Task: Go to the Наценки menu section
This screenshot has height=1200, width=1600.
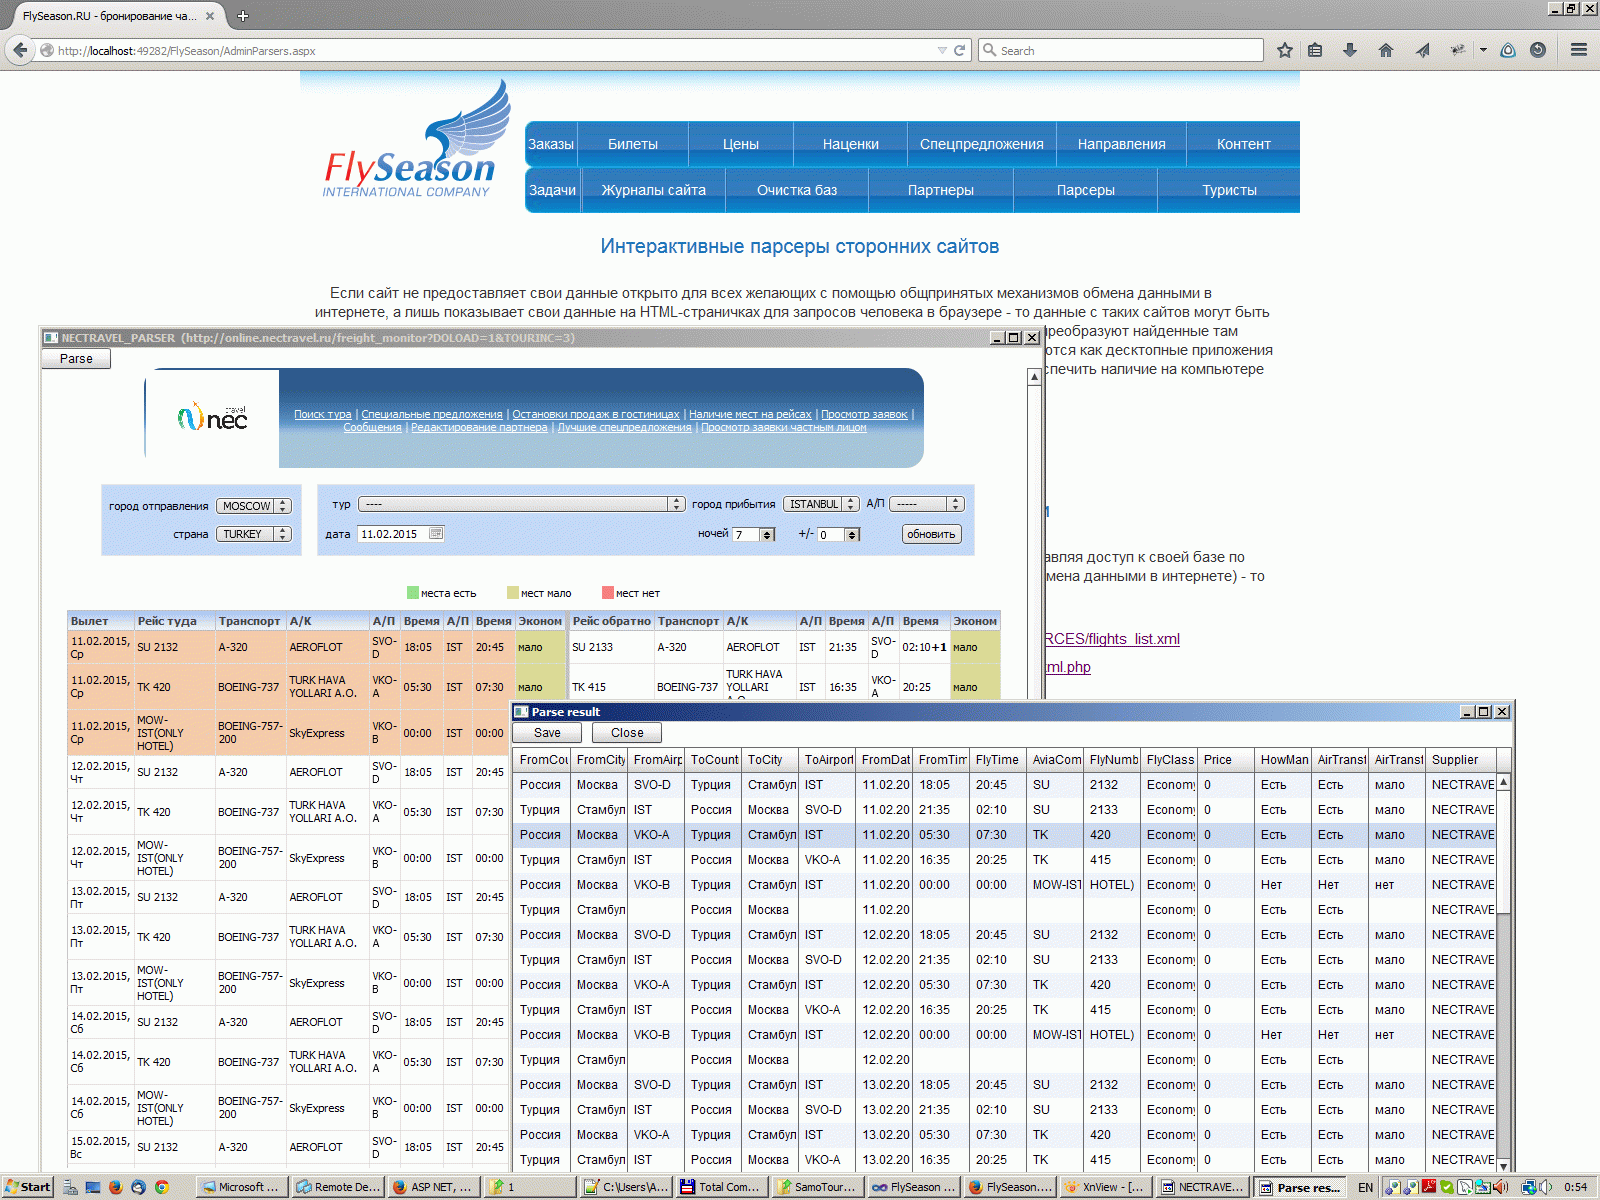Action: (x=851, y=144)
